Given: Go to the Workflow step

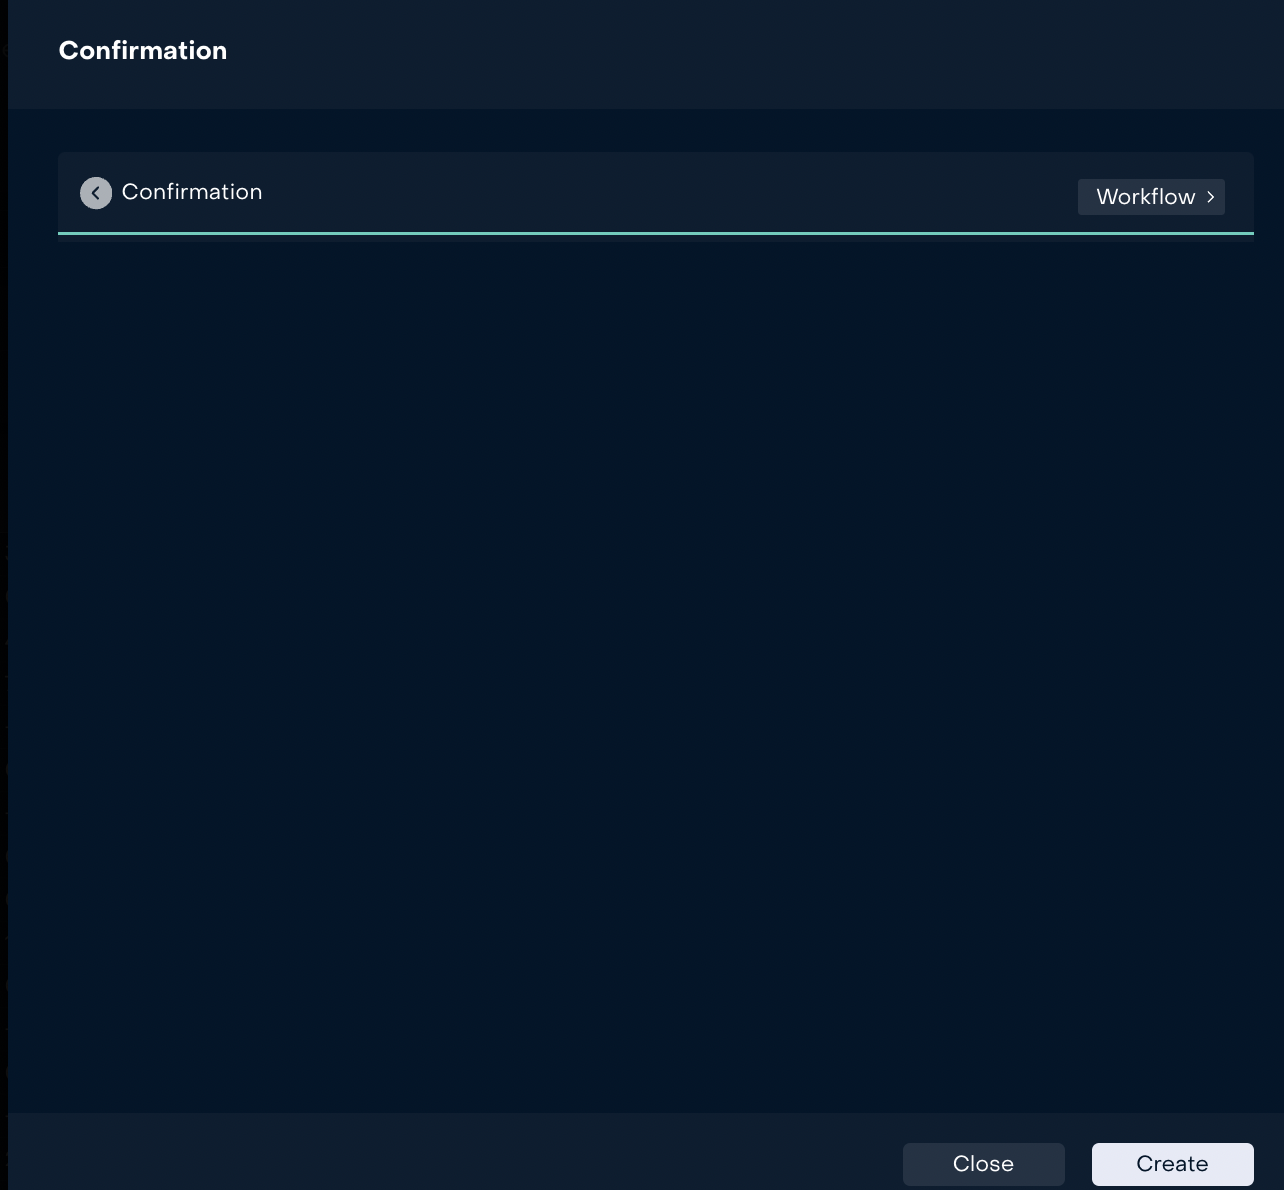Looking at the screenshot, I should click(1150, 197).
